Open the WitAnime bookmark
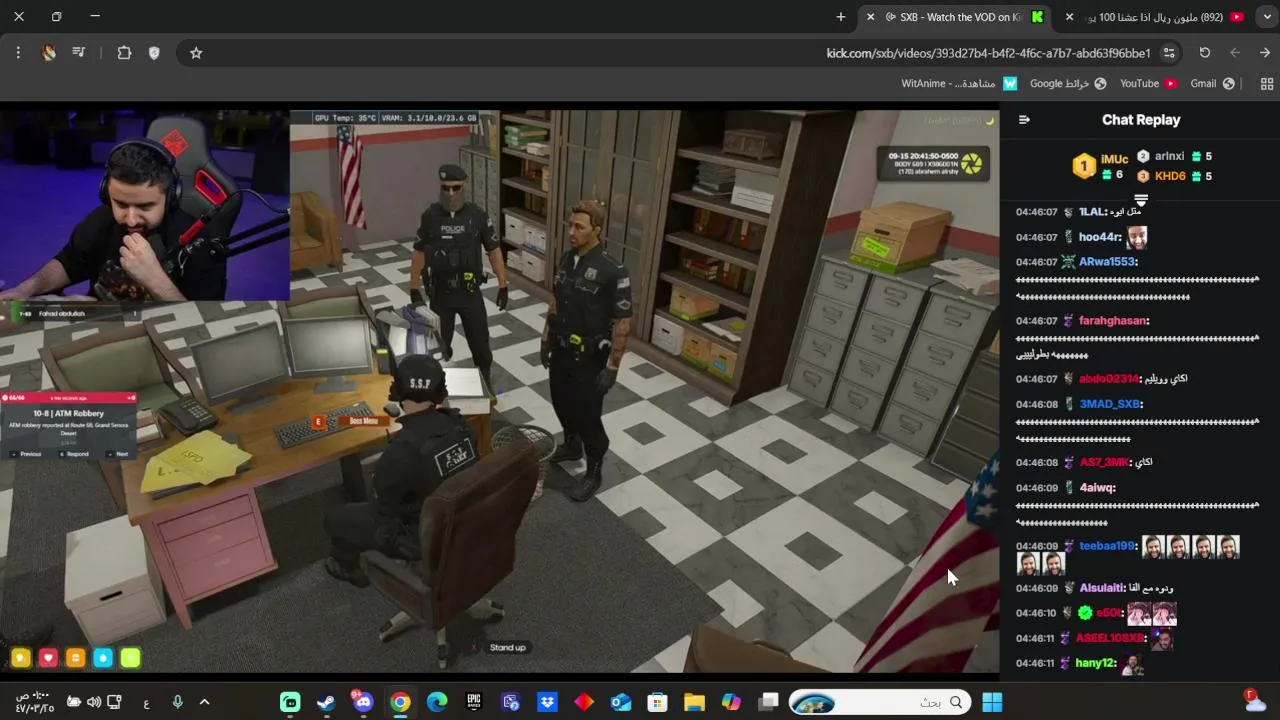Screen dimensions: 1280x720 (x=959, y=84)
